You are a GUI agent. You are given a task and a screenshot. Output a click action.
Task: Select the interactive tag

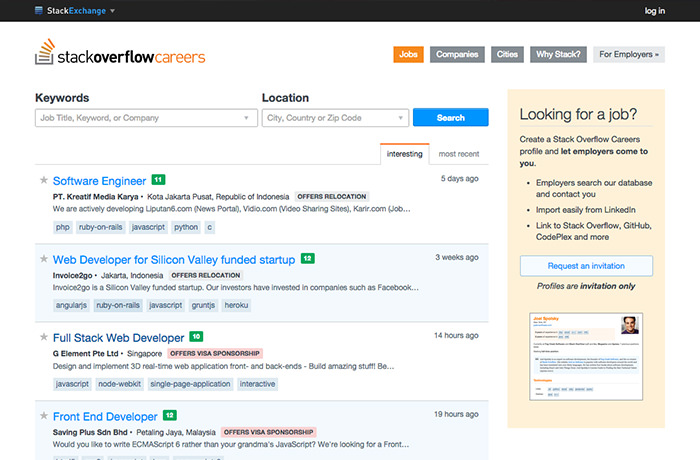click(x=258, y=384)
